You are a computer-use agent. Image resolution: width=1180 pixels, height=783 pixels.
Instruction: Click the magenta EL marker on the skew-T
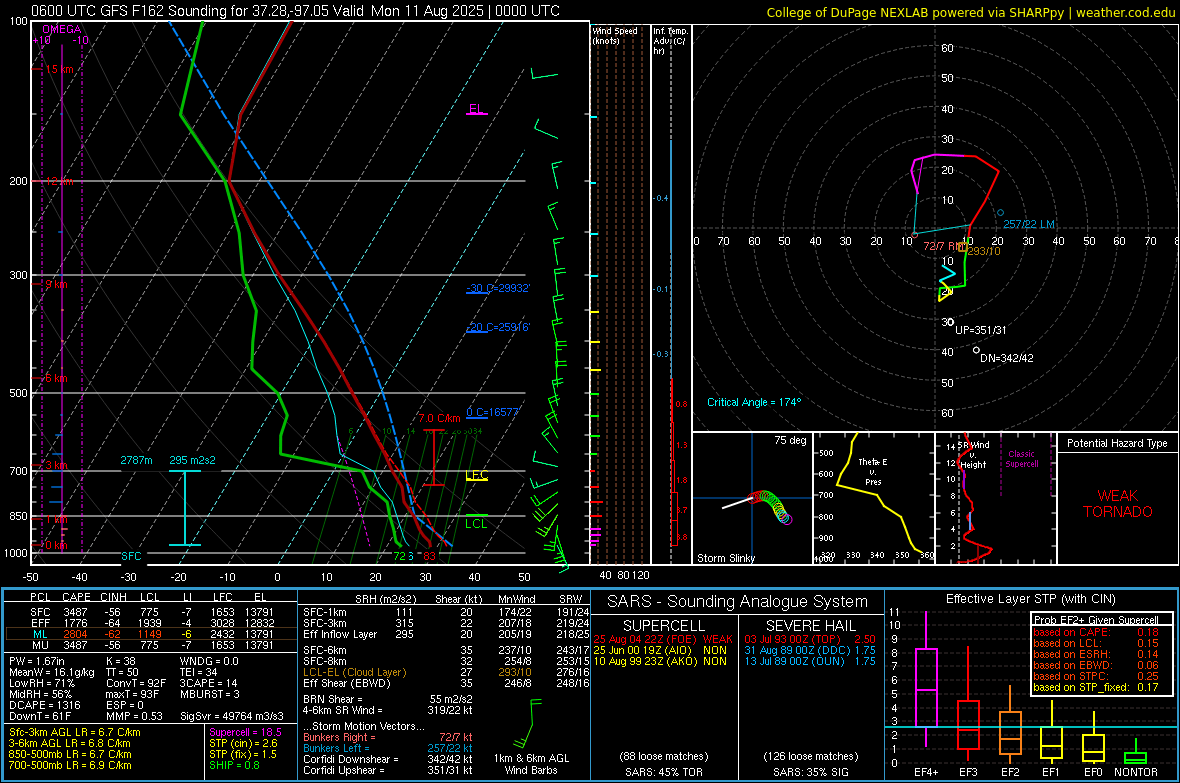click(x=476, y=108)
